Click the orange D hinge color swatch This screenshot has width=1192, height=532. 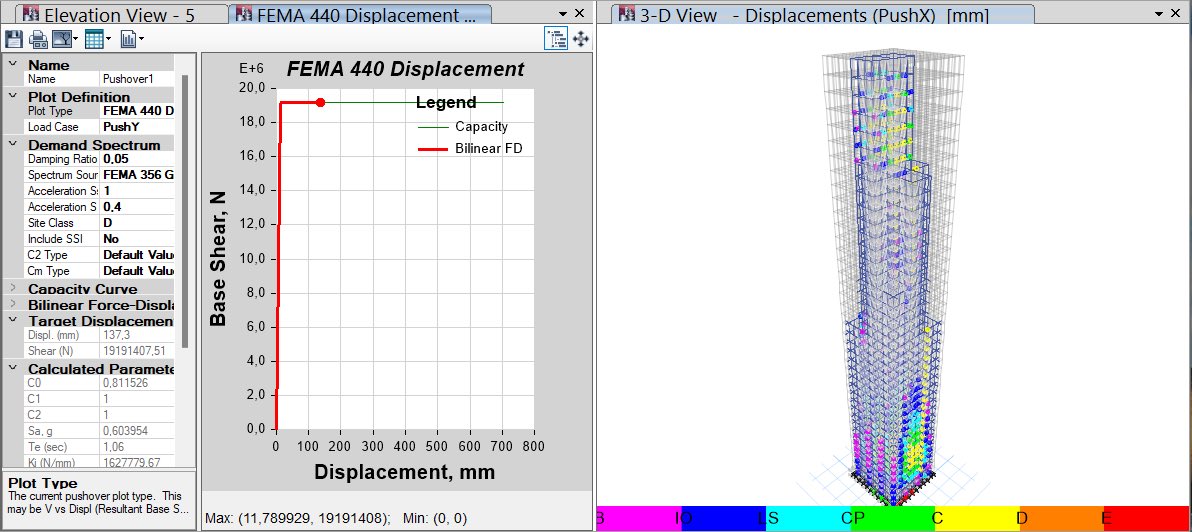[1061, 518]
